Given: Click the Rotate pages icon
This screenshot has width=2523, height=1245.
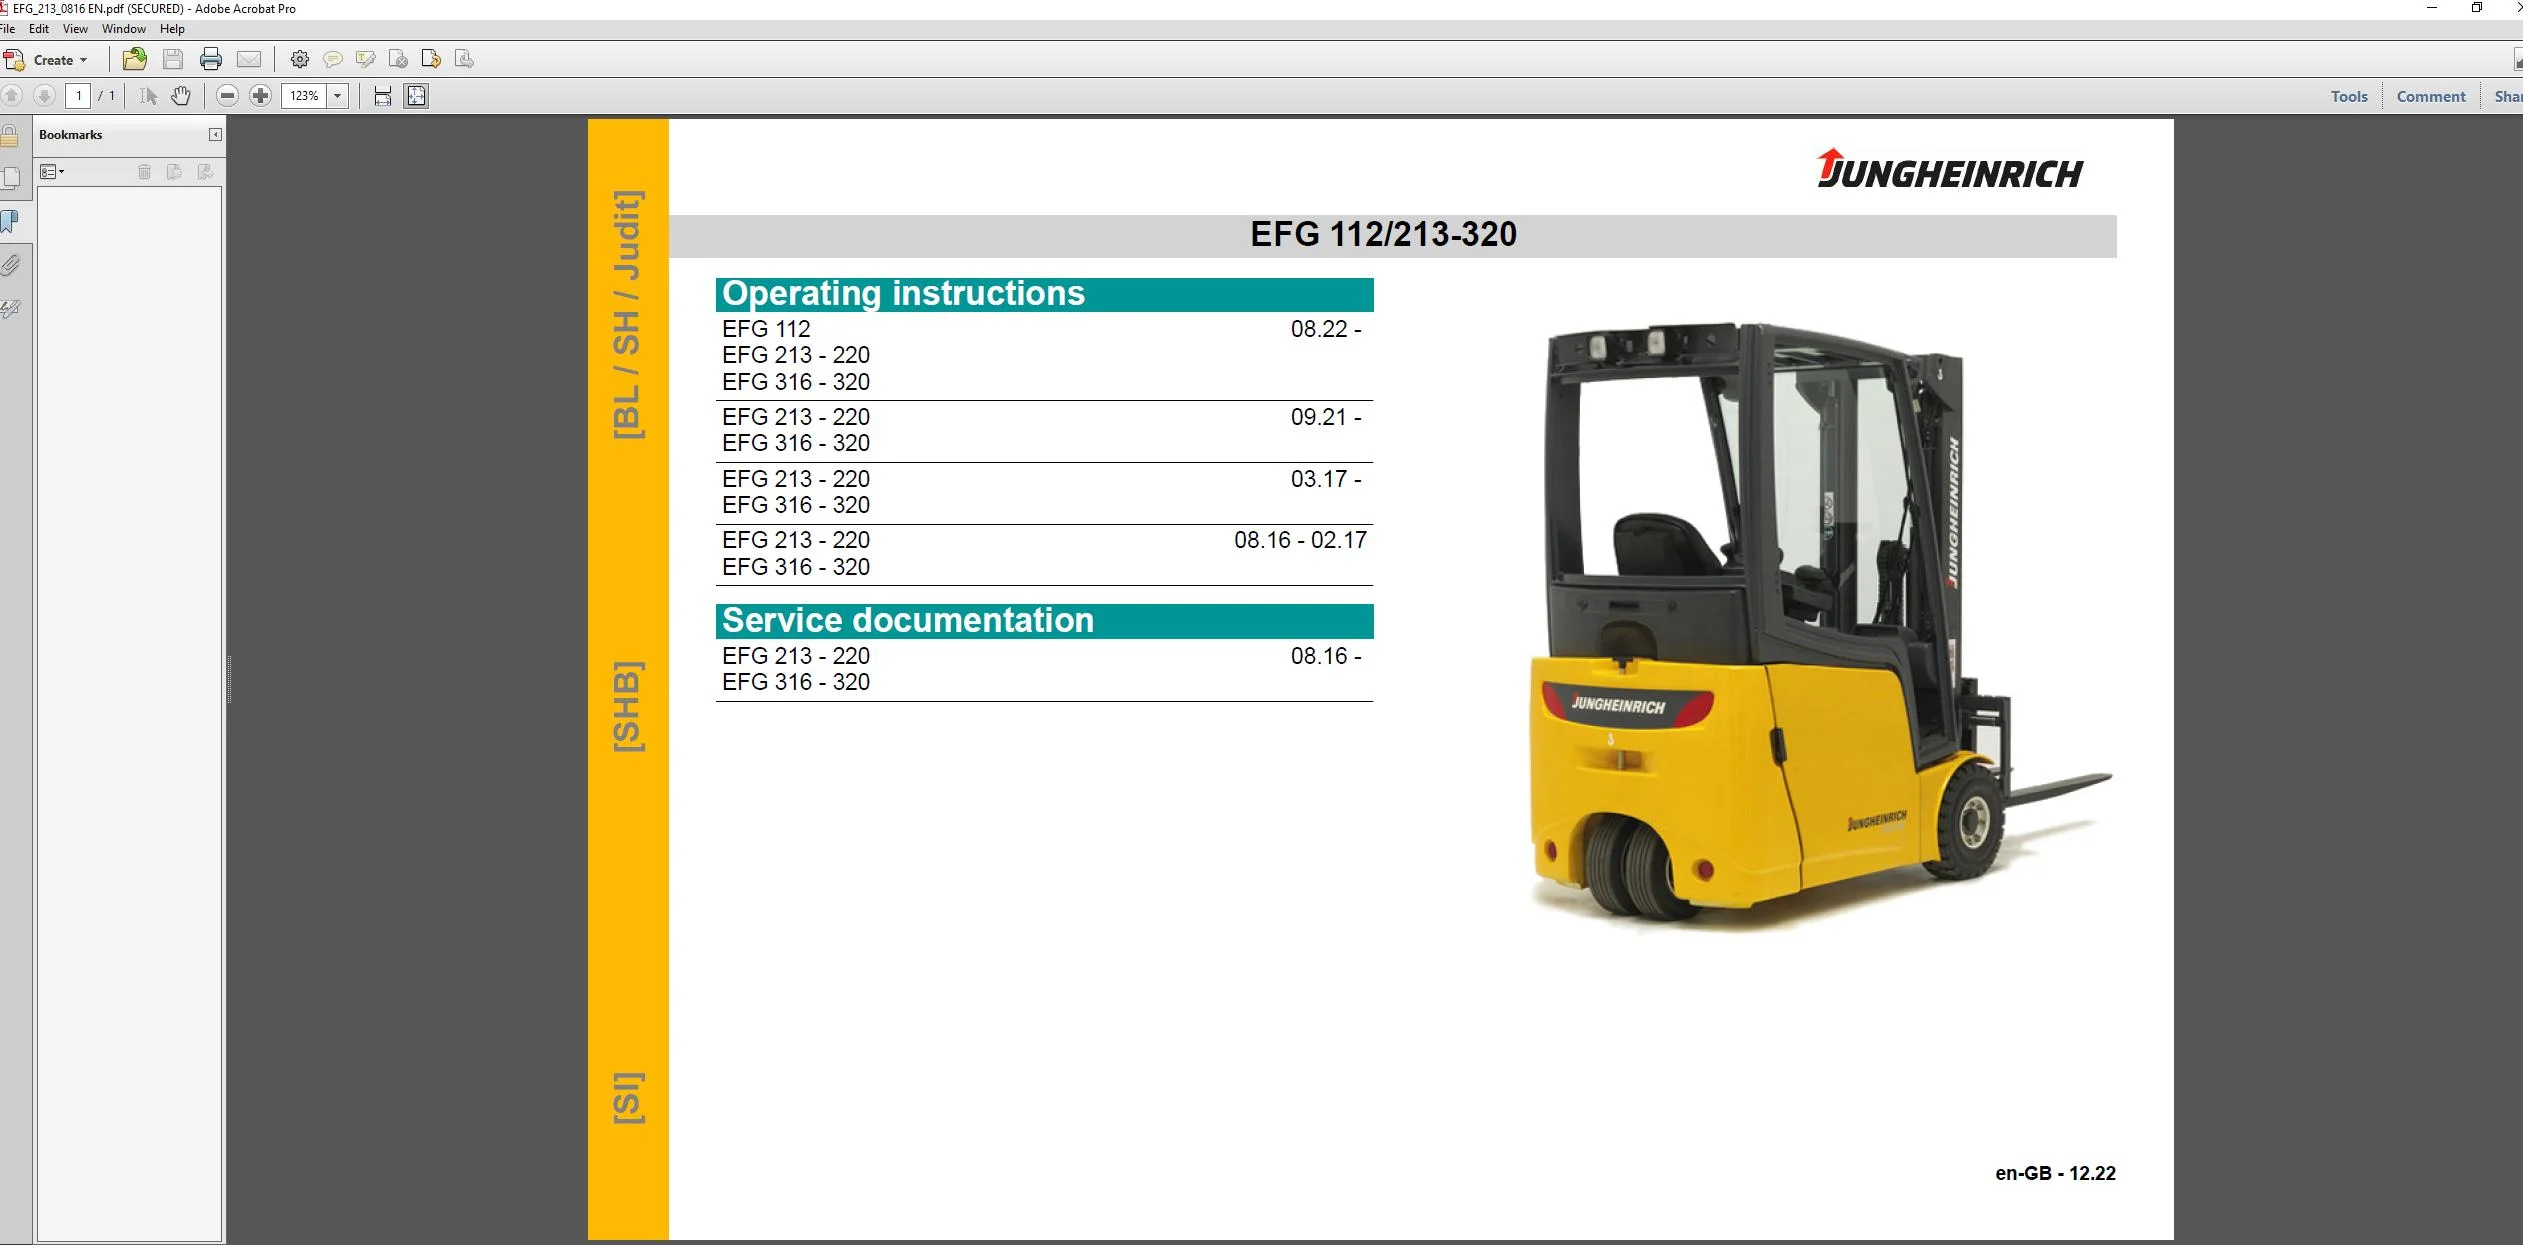Looking at the screenshot, I should point(431,59).
